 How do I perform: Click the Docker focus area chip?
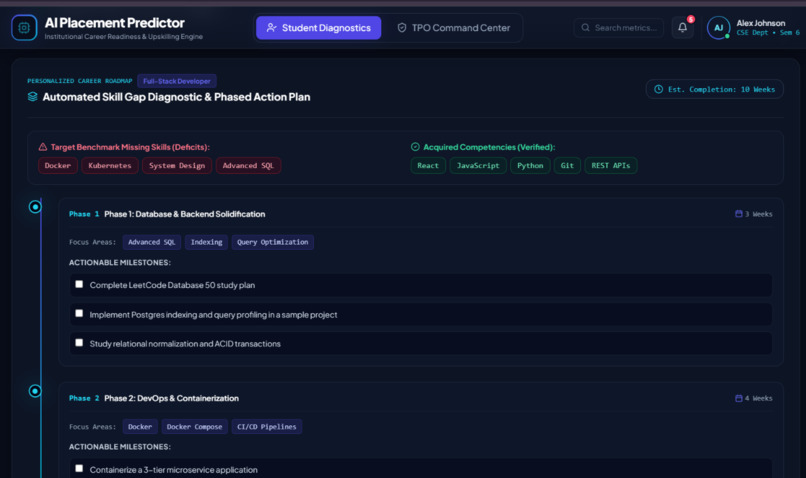(x=140, y=427)
